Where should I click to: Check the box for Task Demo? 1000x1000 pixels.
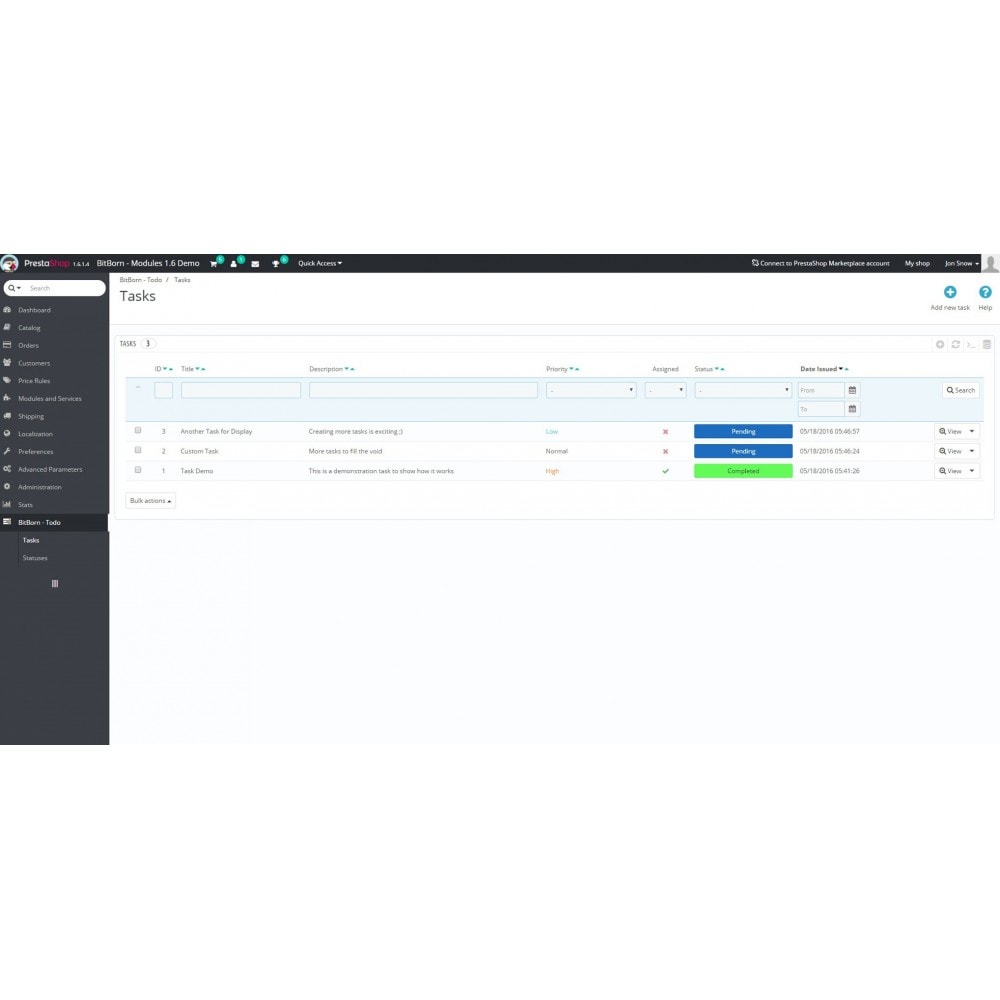click(x=138, y=470)
